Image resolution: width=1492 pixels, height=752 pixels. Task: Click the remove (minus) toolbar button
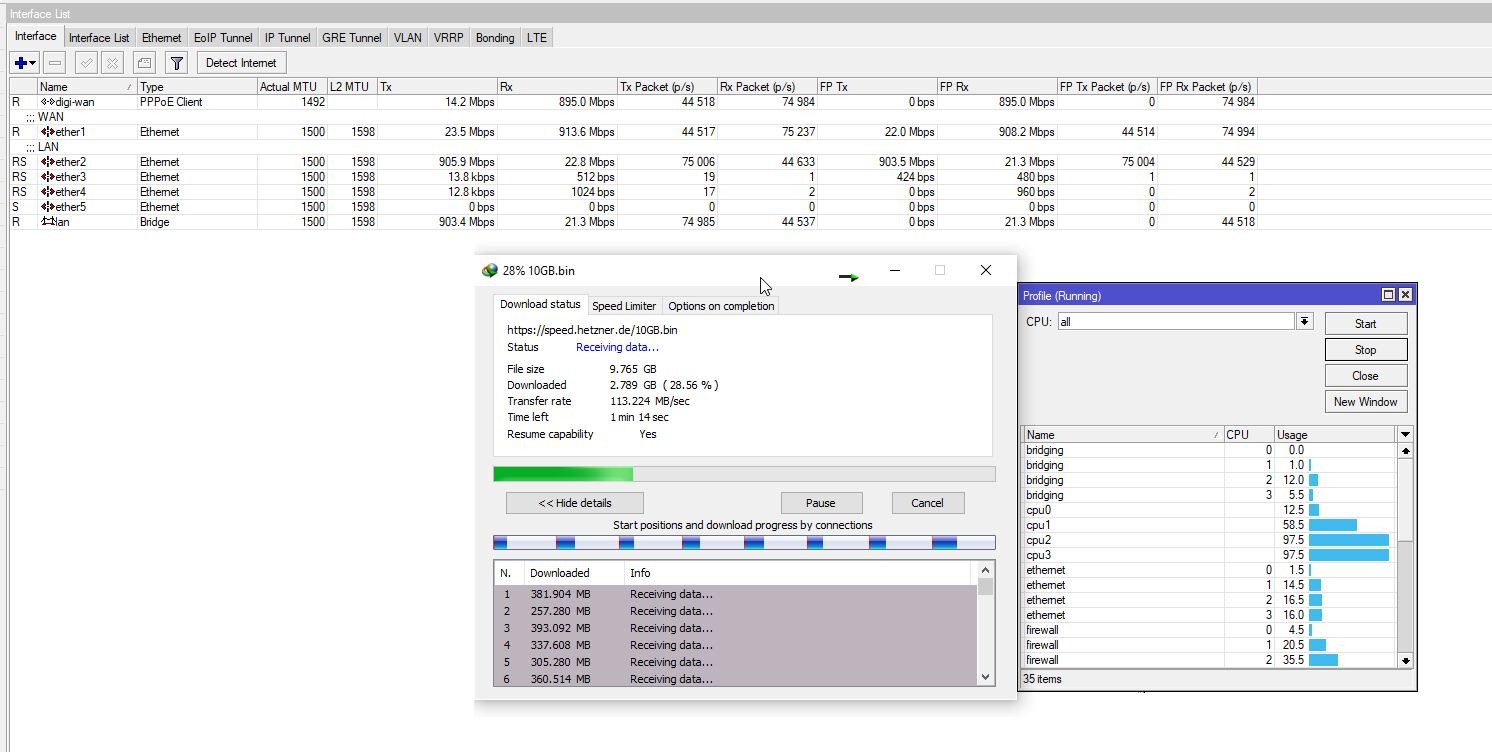tap(55, 63)
